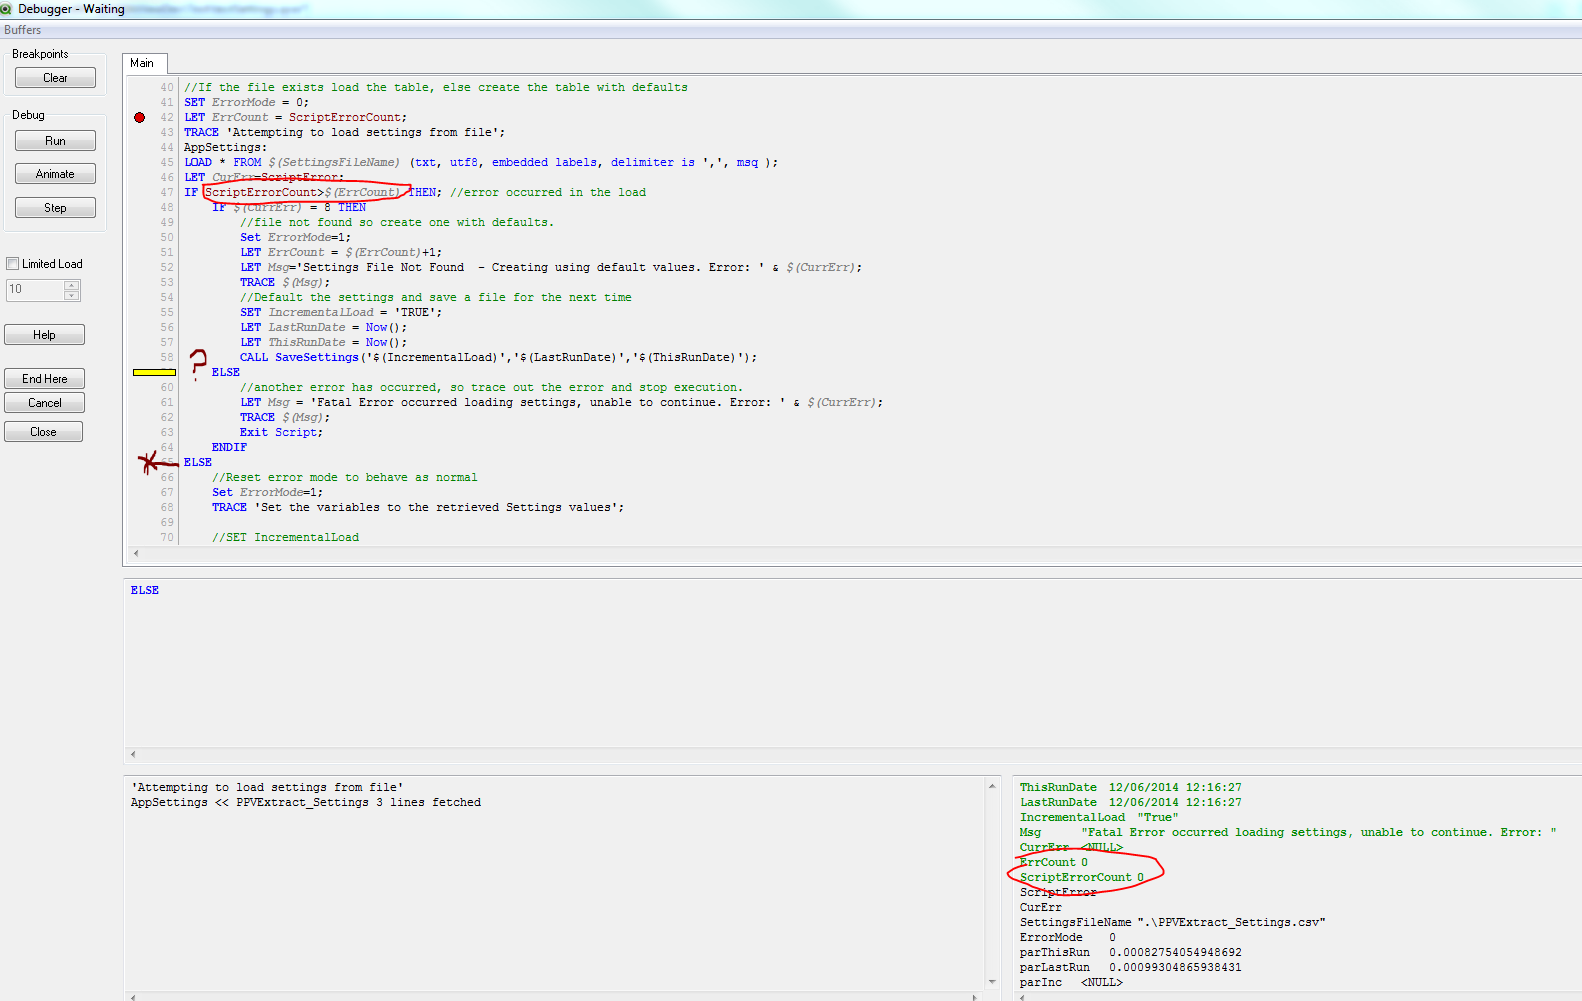Select the ScriptErrorCount variable row
The image size is (1582, 1001).
pos(1082,877)
